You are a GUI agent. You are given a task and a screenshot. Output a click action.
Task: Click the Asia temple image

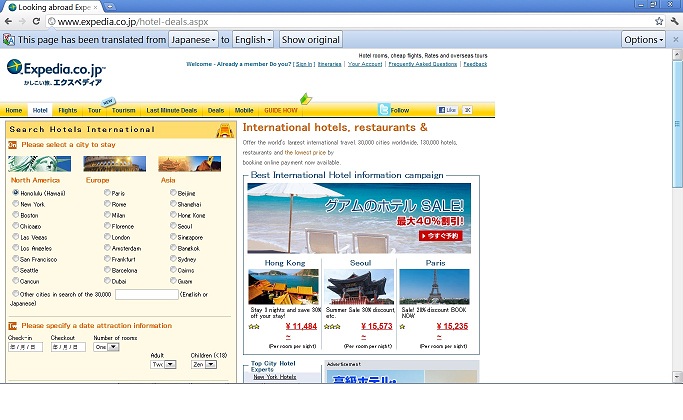coord(189,164)
